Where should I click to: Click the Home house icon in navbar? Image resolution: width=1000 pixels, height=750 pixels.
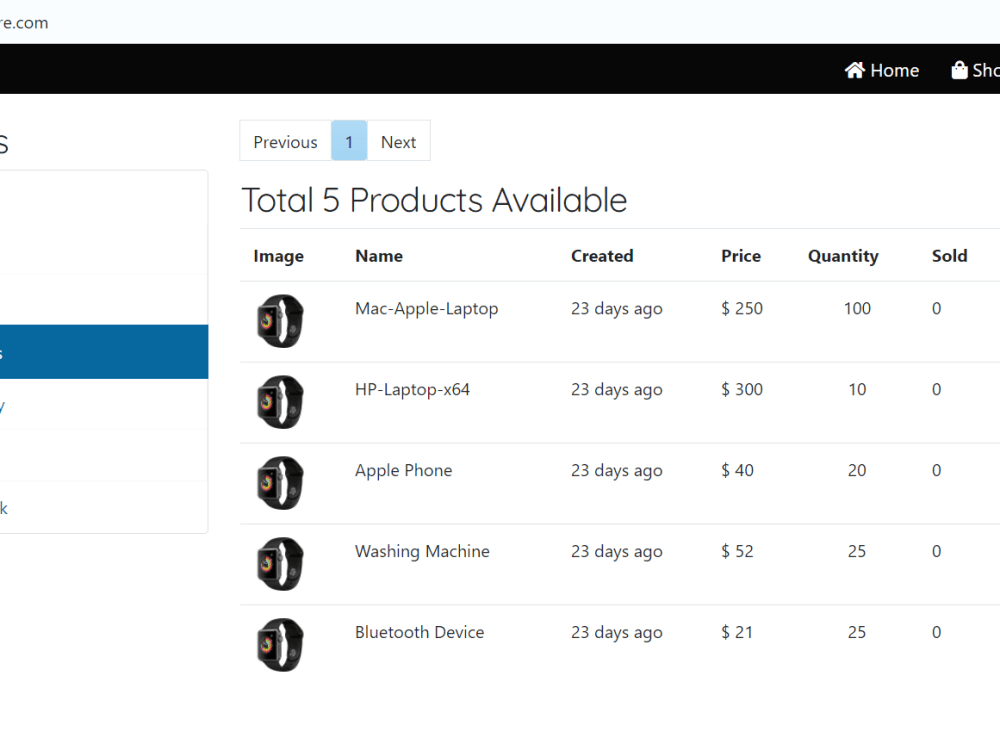coord(854,70)
